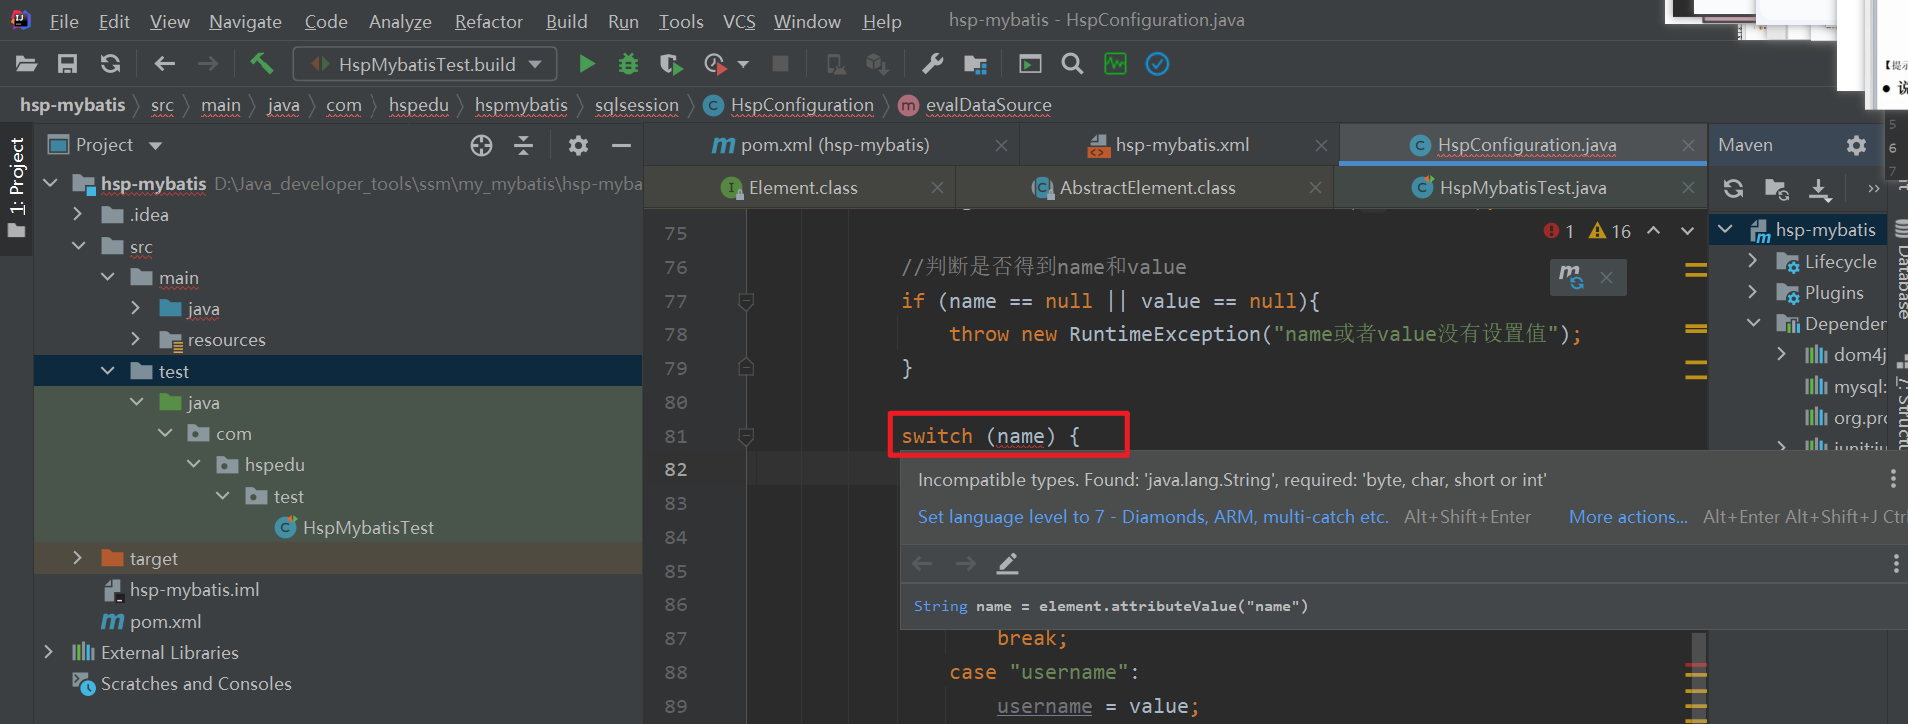Open settings with the wrench icon
The height and width of the screenshot is (724, 1908).
tap(933, 64)
